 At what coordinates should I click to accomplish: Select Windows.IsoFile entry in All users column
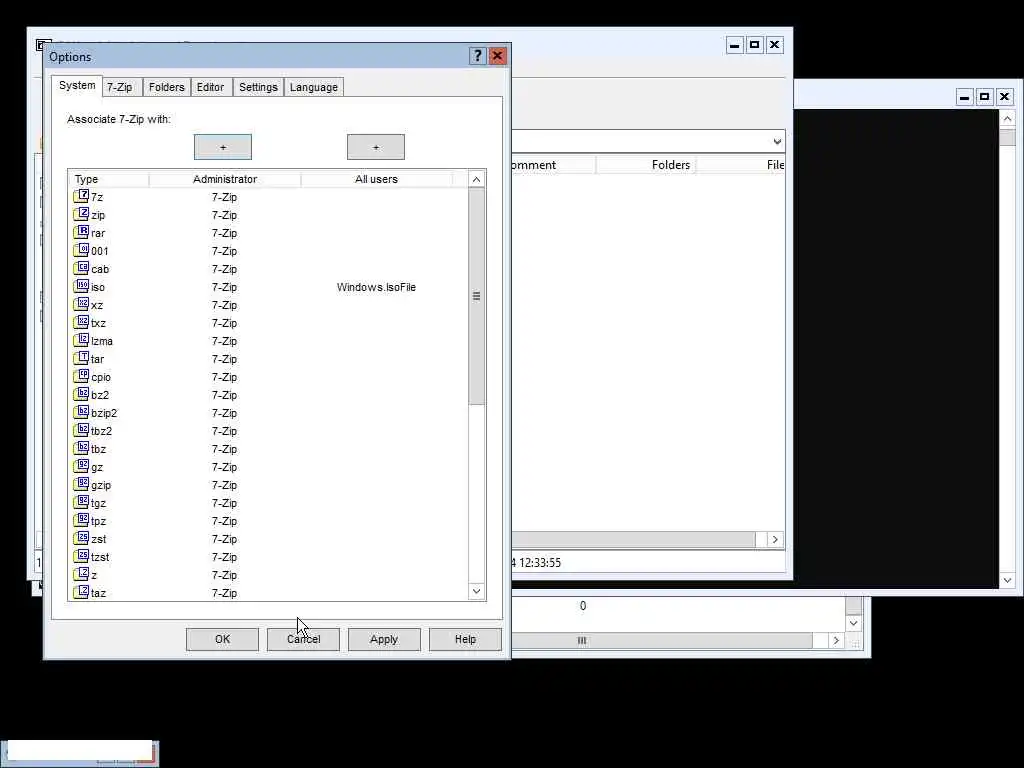pos(376,287)
